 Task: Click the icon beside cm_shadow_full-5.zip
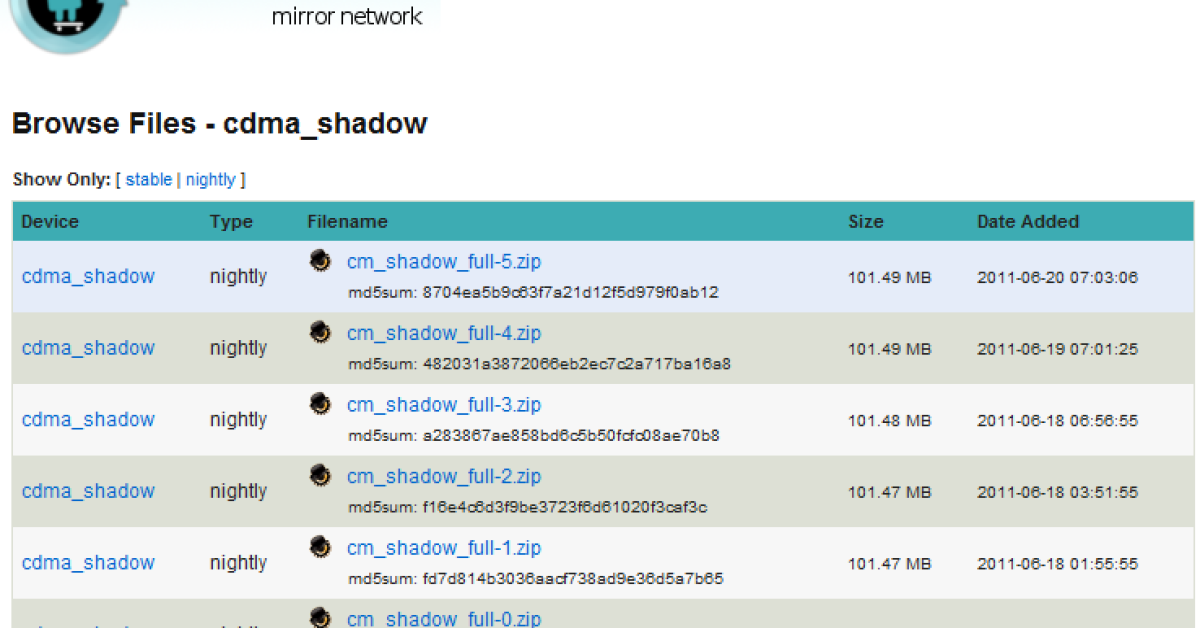(320, 260)
